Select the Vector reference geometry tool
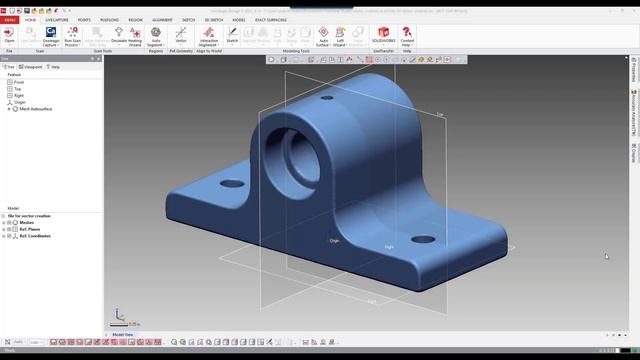This screenshot has width=640, height=360. 181,35
